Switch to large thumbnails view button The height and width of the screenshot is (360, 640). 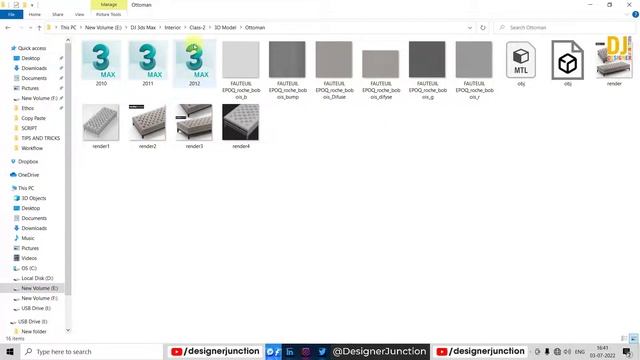pyautogui.click(x=633, y=338)
